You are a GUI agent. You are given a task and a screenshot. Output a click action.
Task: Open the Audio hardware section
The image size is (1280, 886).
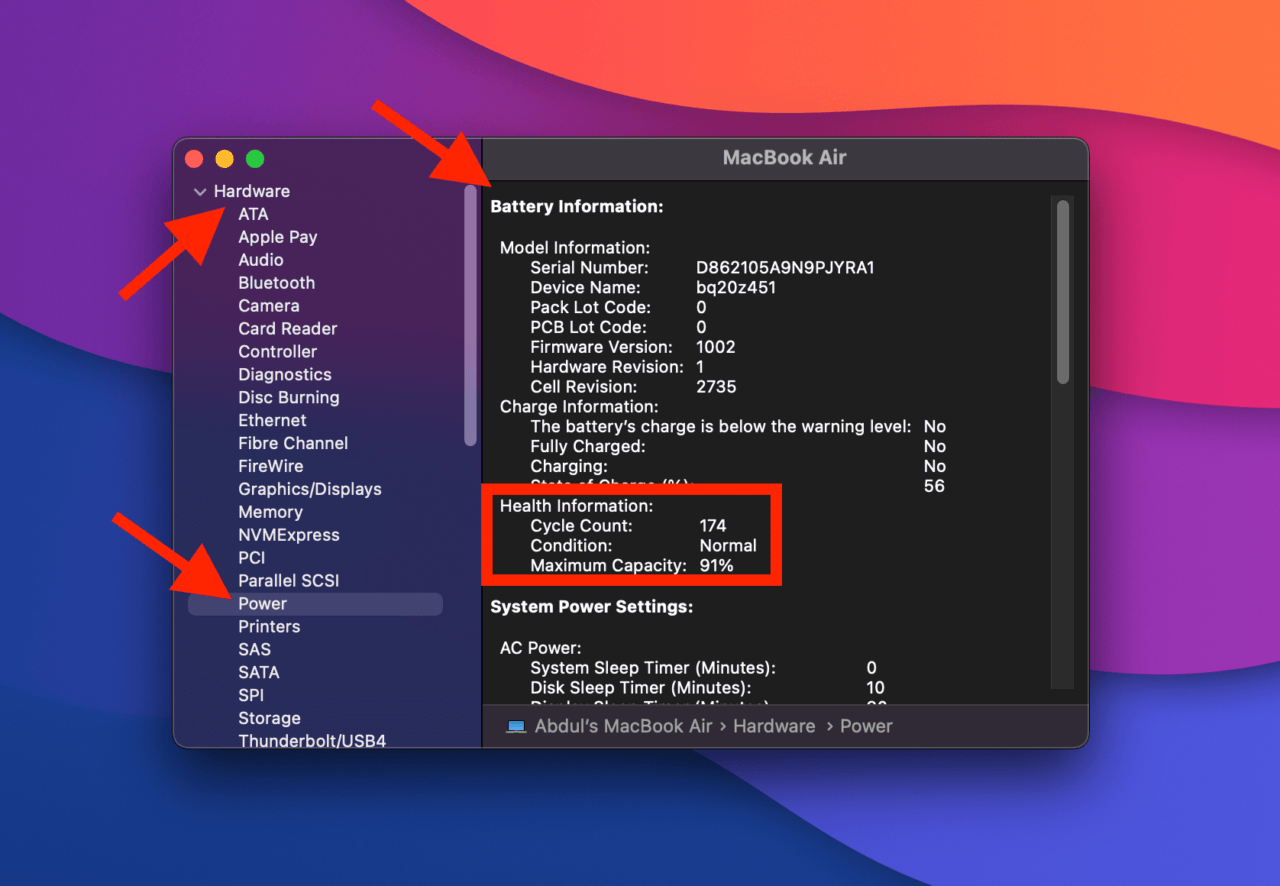(x=260, y=259)
